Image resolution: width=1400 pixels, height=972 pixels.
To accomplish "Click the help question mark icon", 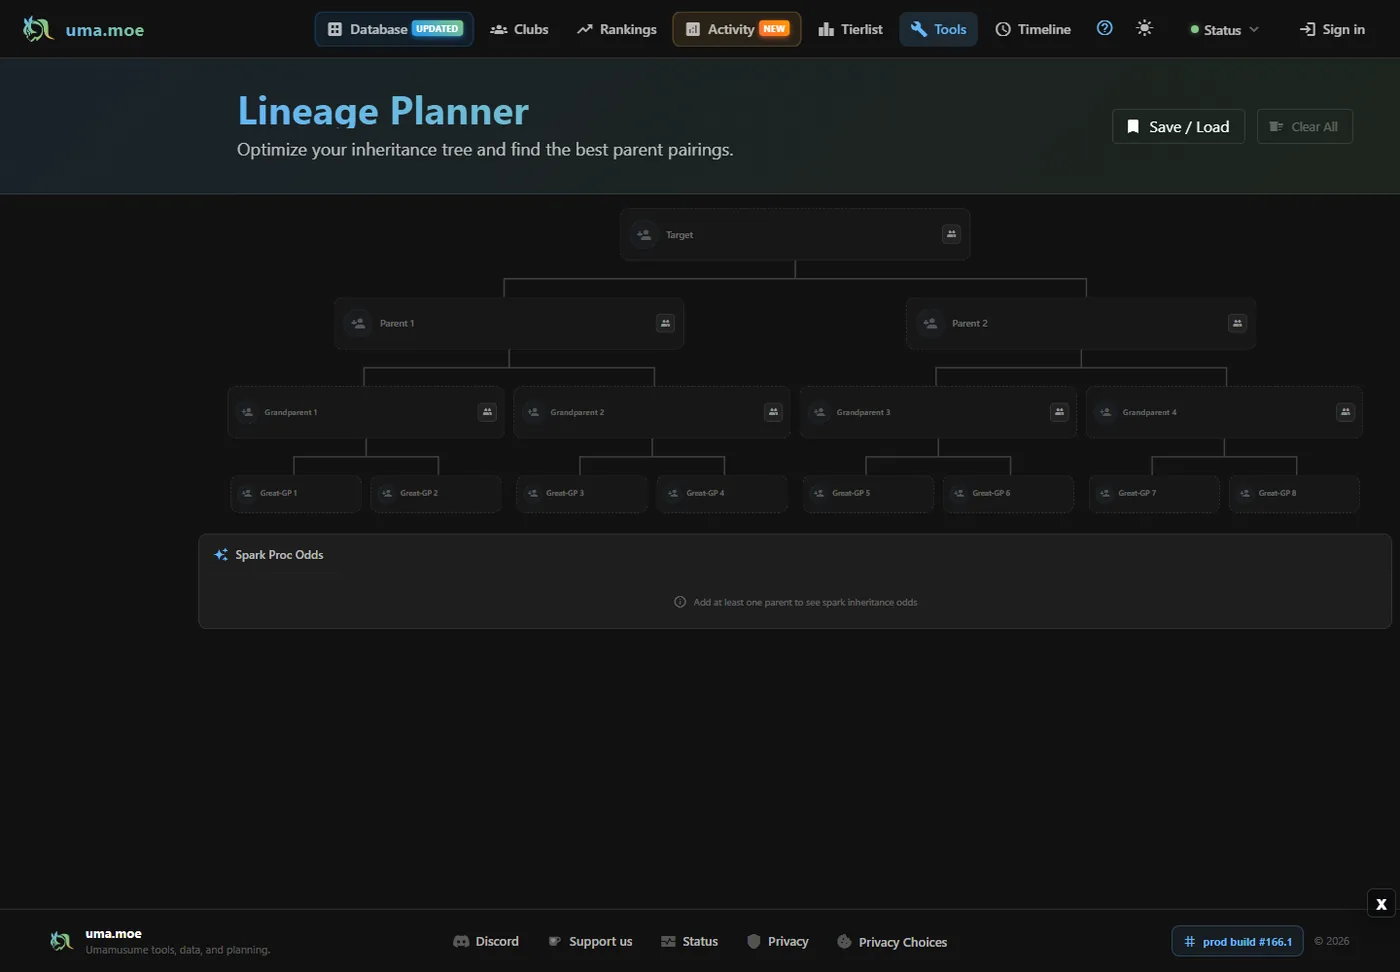I will [1104, 28].
